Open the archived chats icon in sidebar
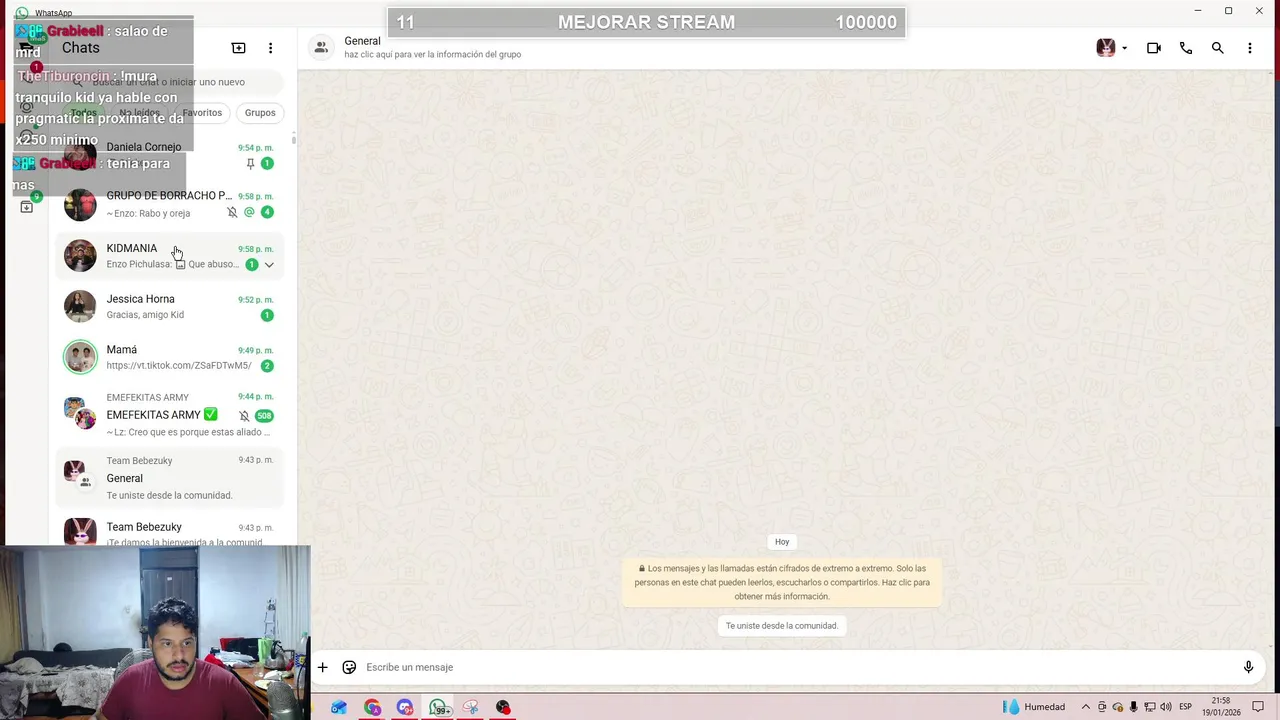This screenshot has height=720, width=1280. (27, 206)
